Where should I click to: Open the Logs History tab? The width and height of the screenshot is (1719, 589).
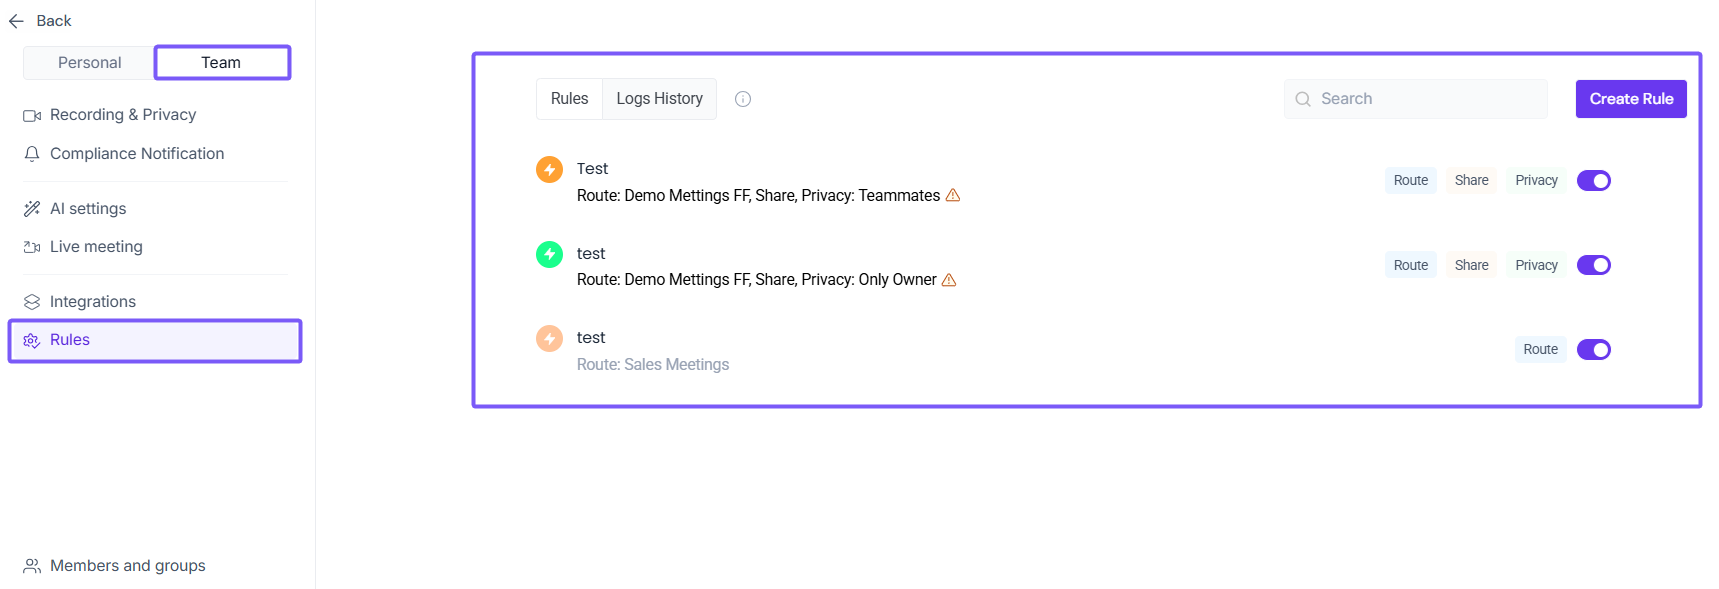click(659, 99)
